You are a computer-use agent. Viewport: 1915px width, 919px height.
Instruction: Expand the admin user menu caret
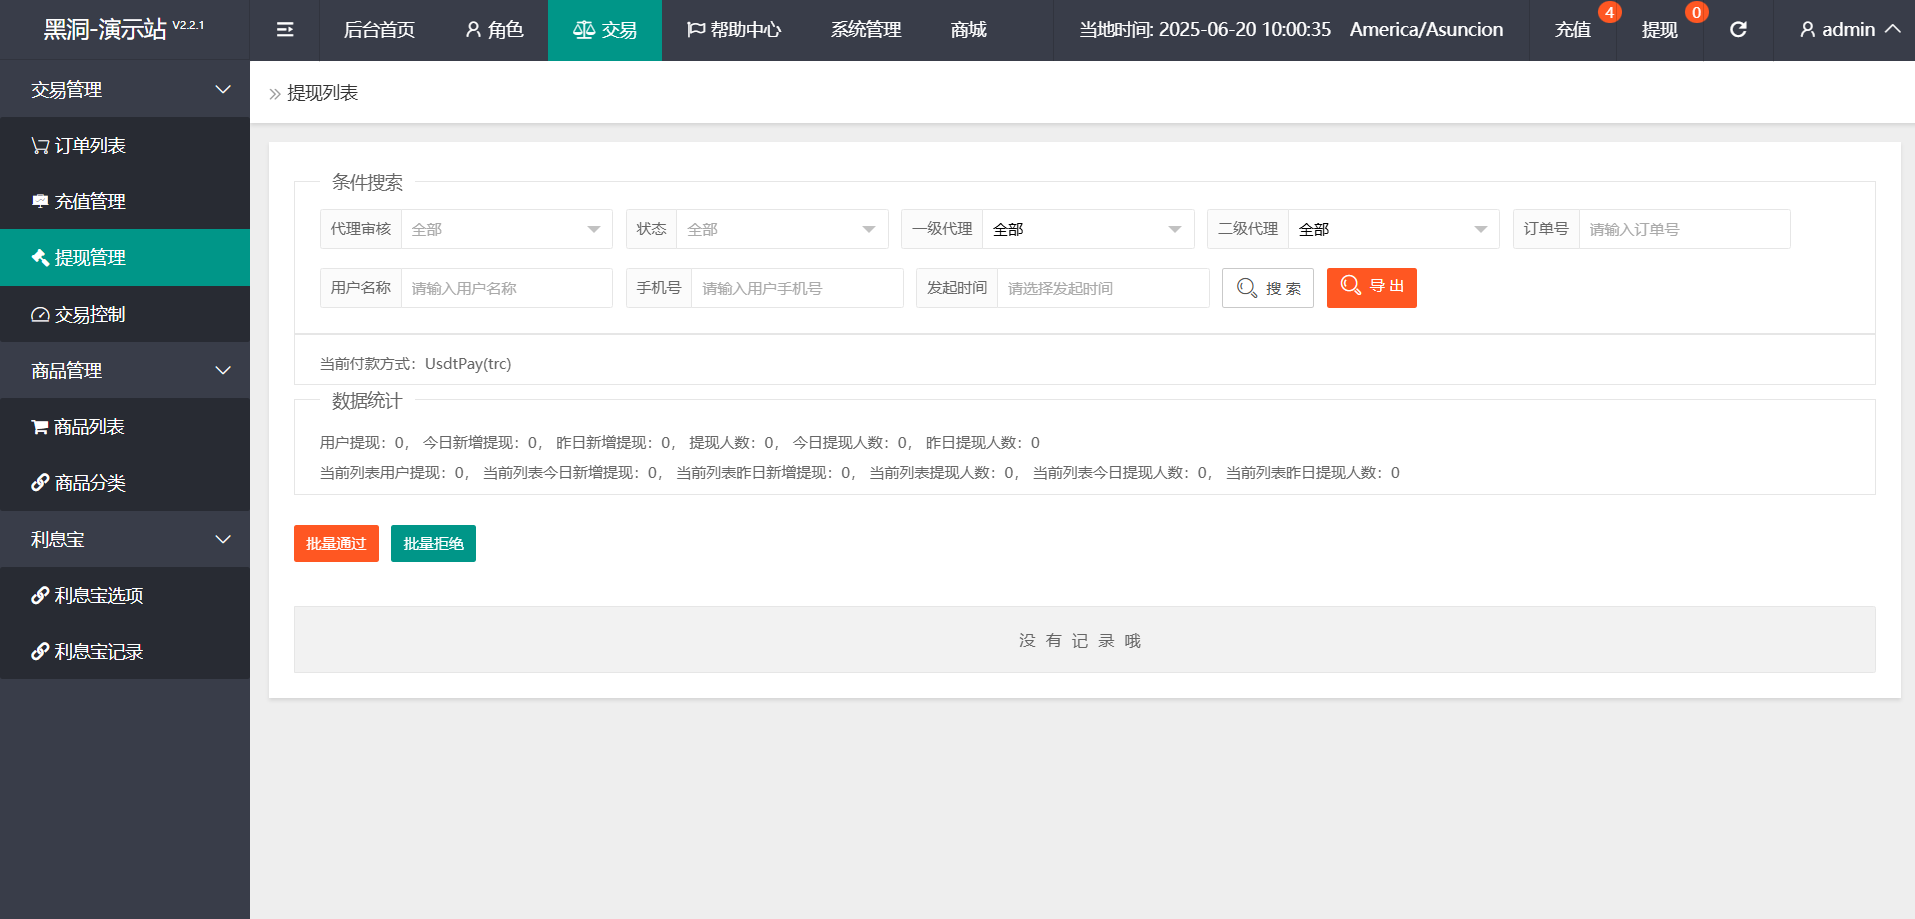(1892, 30)
